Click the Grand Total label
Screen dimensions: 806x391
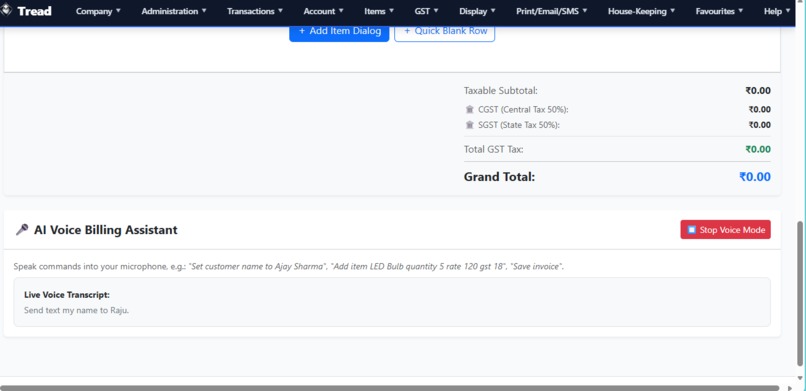(499, 177)
